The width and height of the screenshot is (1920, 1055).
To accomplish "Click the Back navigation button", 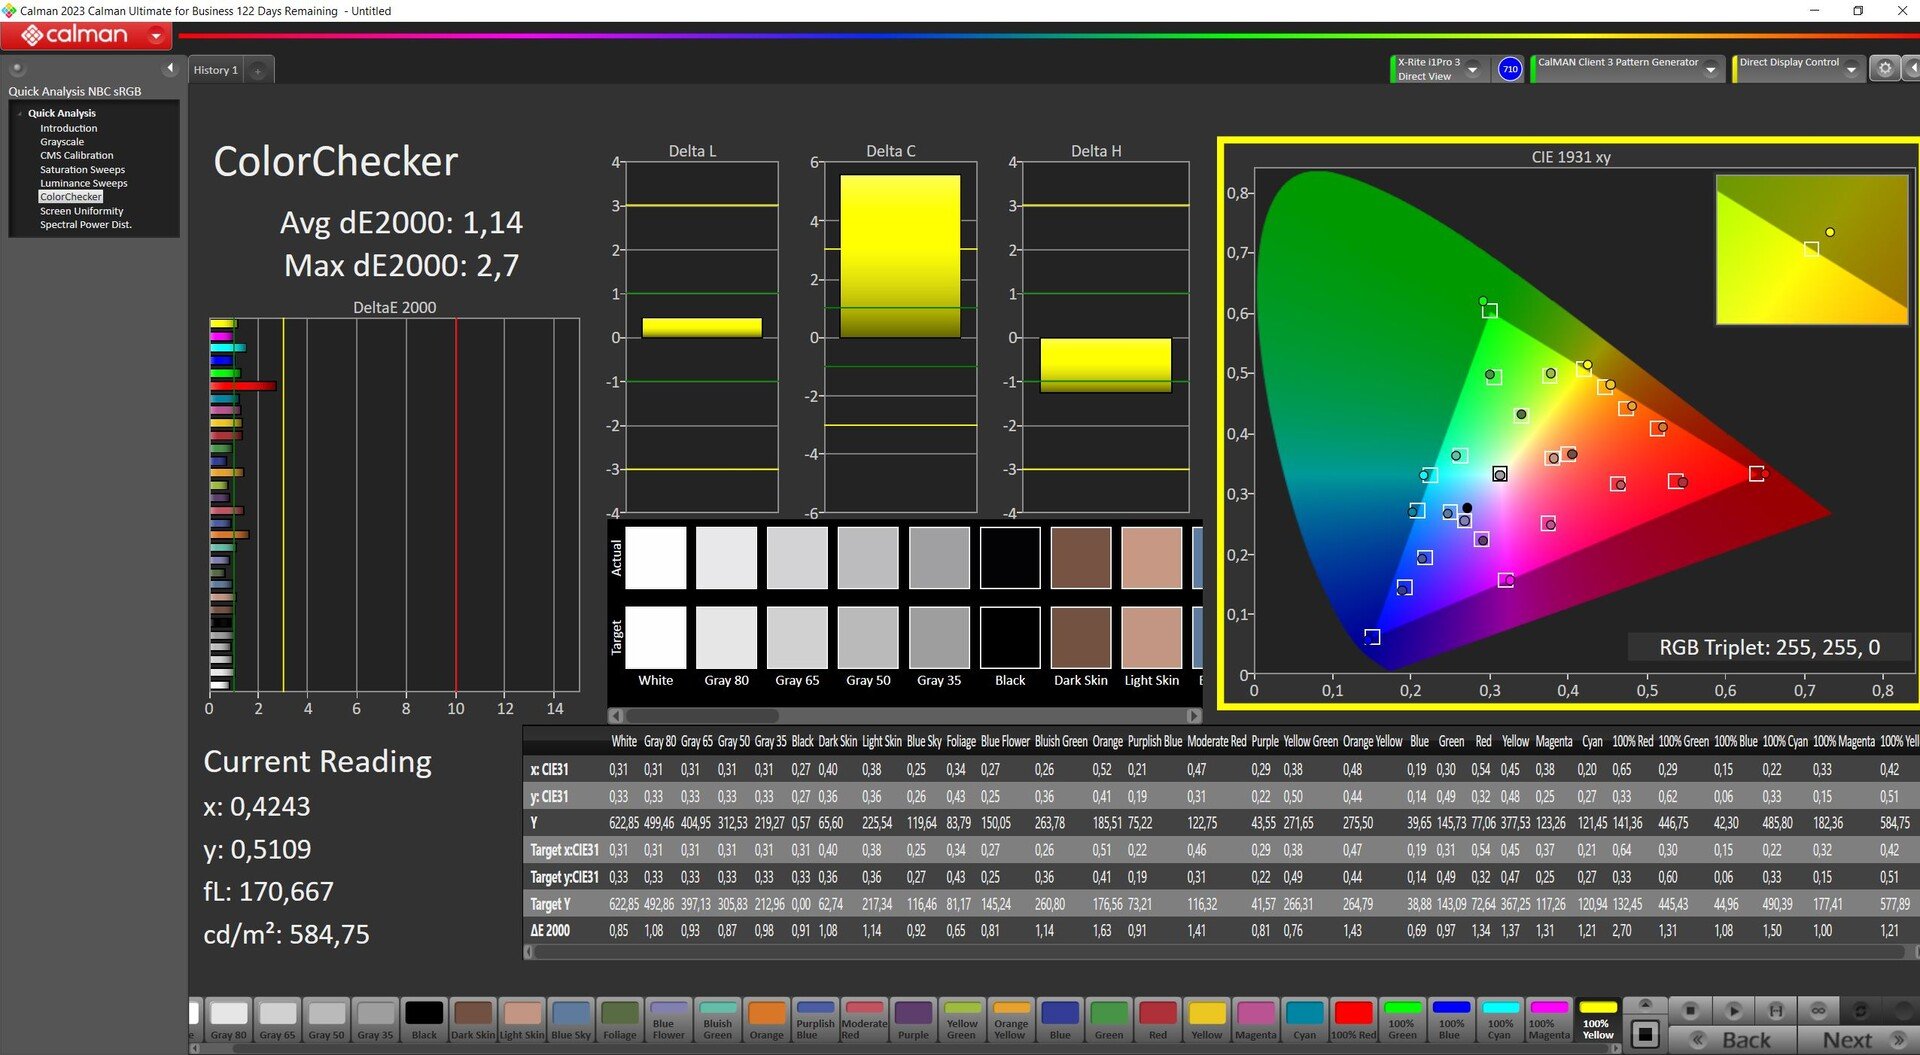I will click(1732, 1040).
